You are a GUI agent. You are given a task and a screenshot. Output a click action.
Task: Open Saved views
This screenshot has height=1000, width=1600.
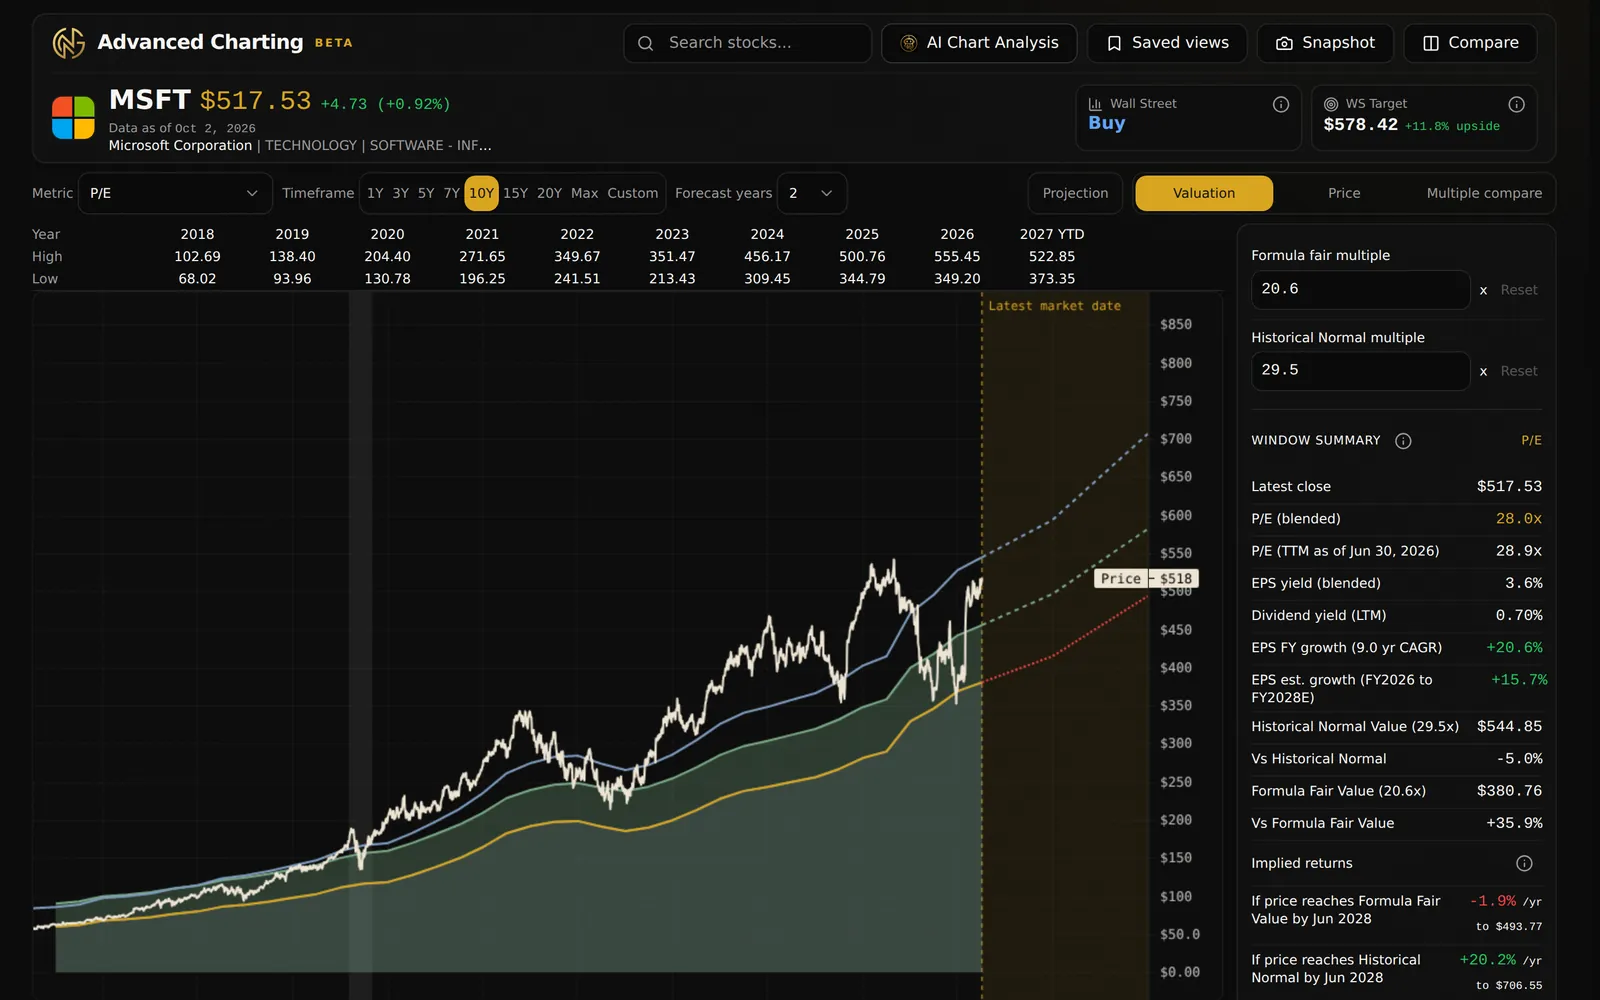(1167, 43)
